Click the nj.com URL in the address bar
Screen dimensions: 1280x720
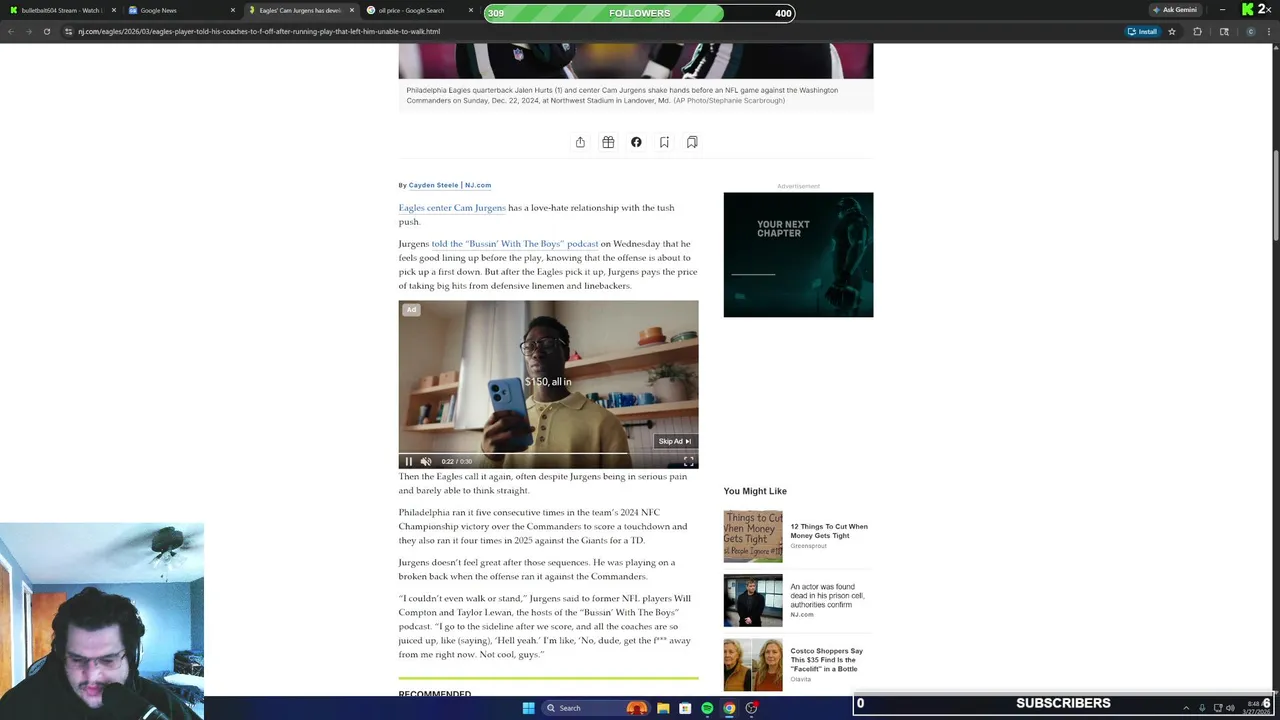[259, 31]
